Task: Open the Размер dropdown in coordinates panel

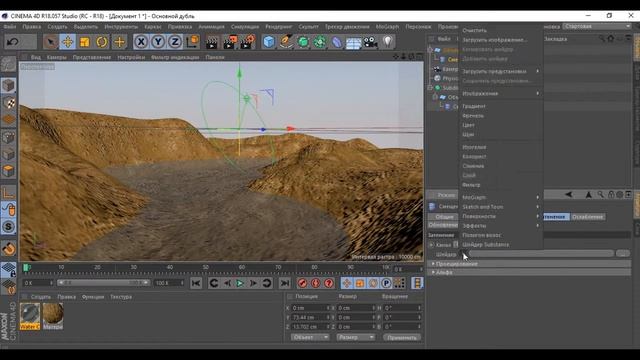Action: point(356,337)
